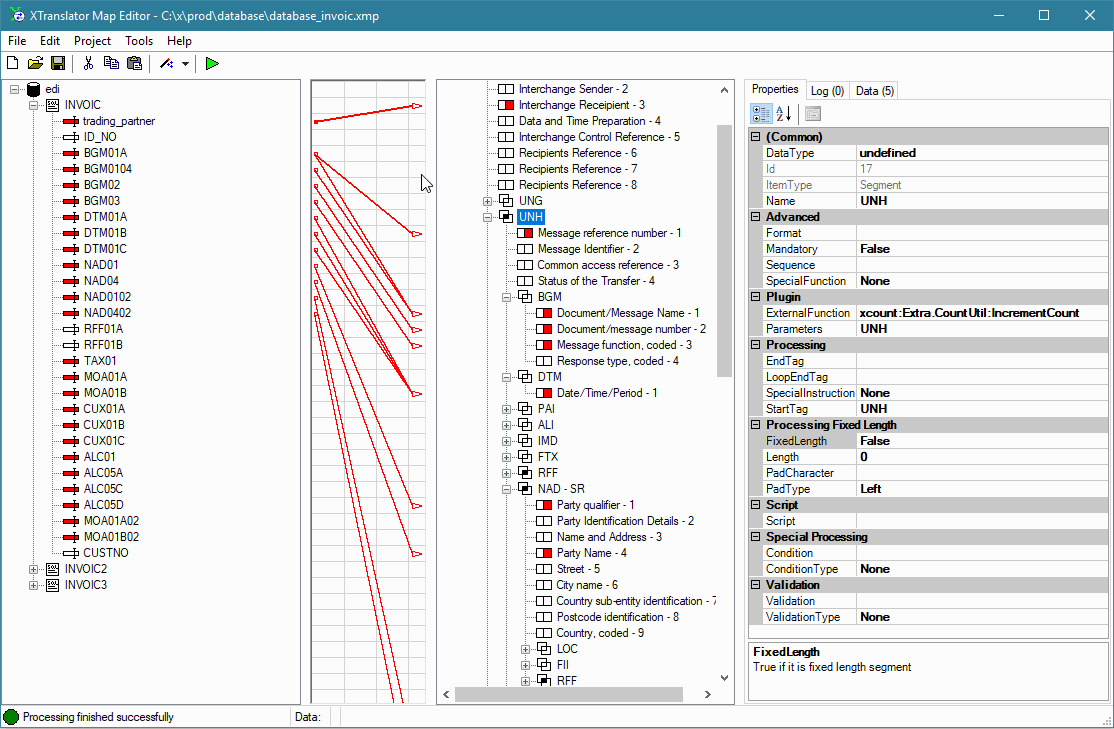The height and width of the screenshot is (729, 1114).
Task: Select Interchange Control Reference - 5
Action: click(599, 137)
